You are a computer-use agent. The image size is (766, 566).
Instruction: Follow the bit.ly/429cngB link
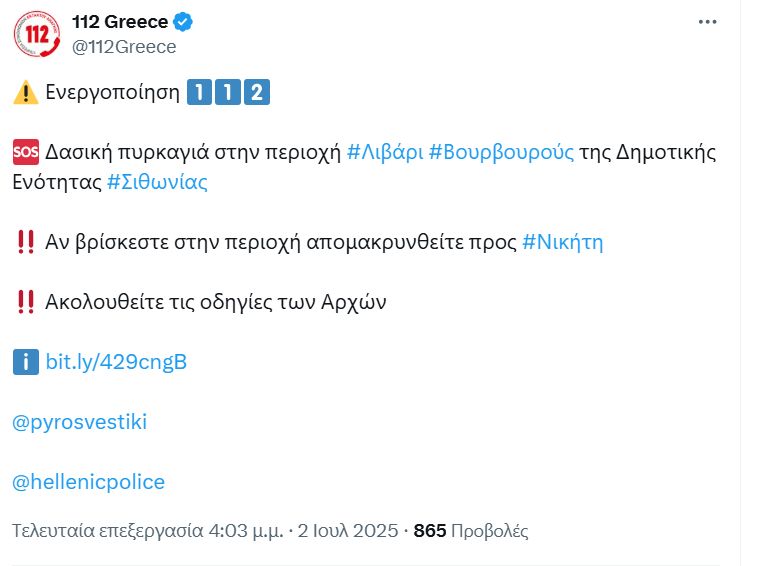116,362
